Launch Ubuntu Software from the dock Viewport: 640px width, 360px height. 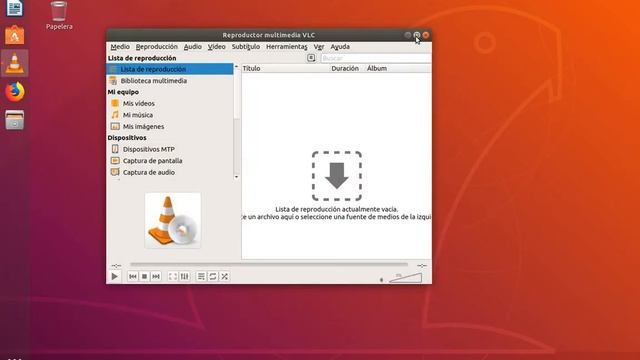pos(15,35)
